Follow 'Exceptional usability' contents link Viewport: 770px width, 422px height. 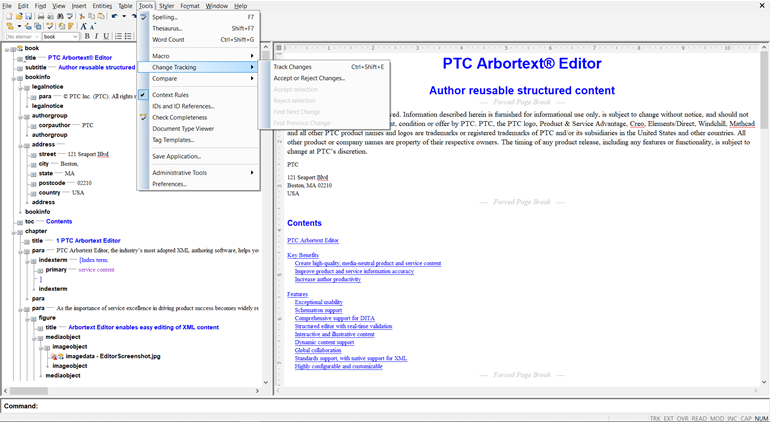pyautogui.click(x=319, y=302)
